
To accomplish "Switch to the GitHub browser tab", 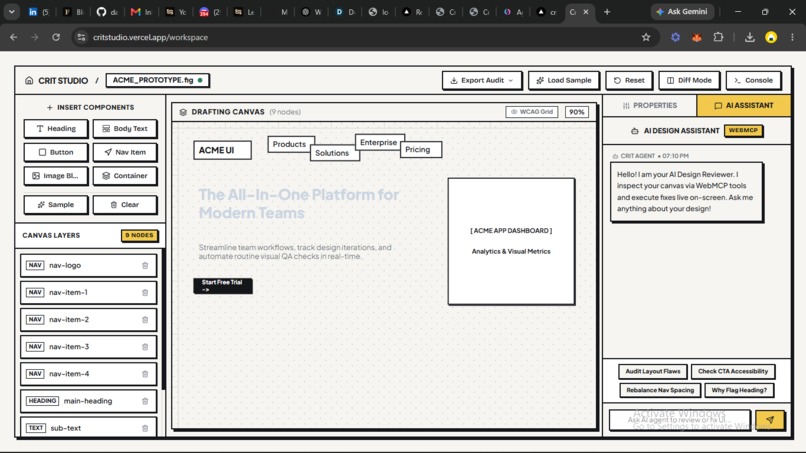I will (x=107, y=12).
